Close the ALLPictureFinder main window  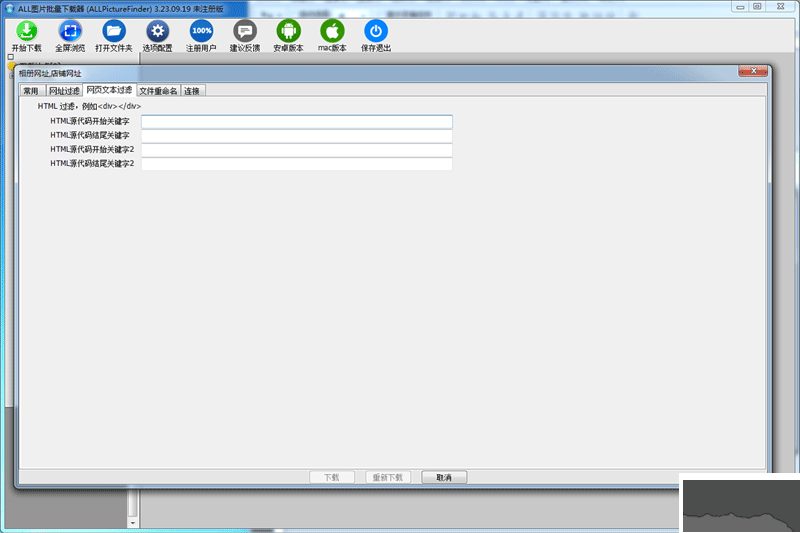(x=781, y=7)
